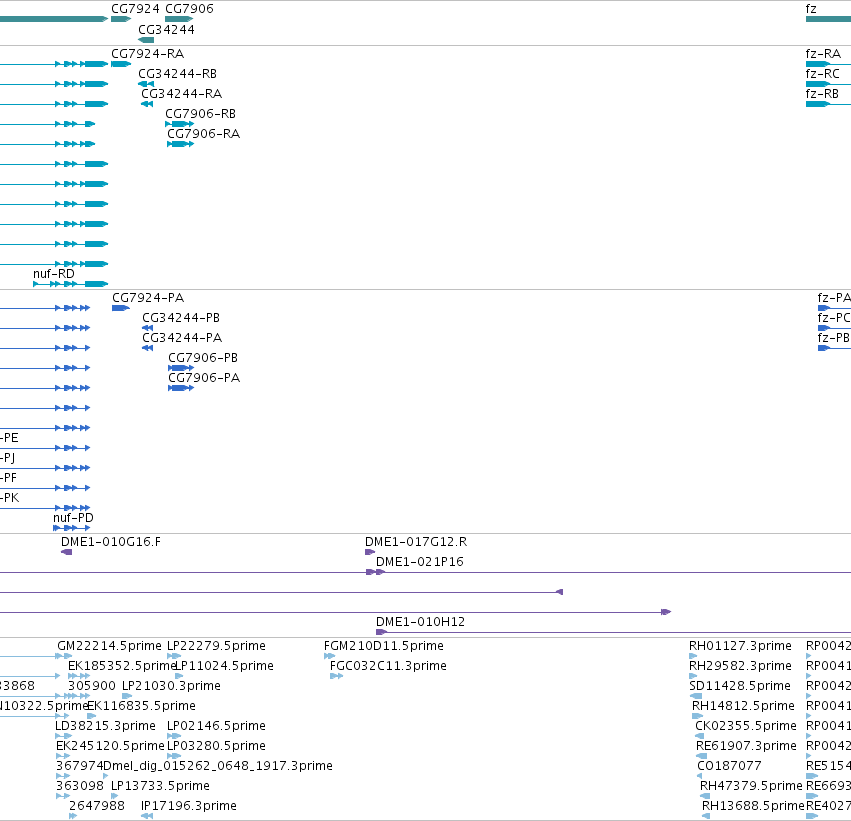Select the fz-RB transcript label
Image resolution: width=851 pixels, height=821 pixels.
(822, 94)
